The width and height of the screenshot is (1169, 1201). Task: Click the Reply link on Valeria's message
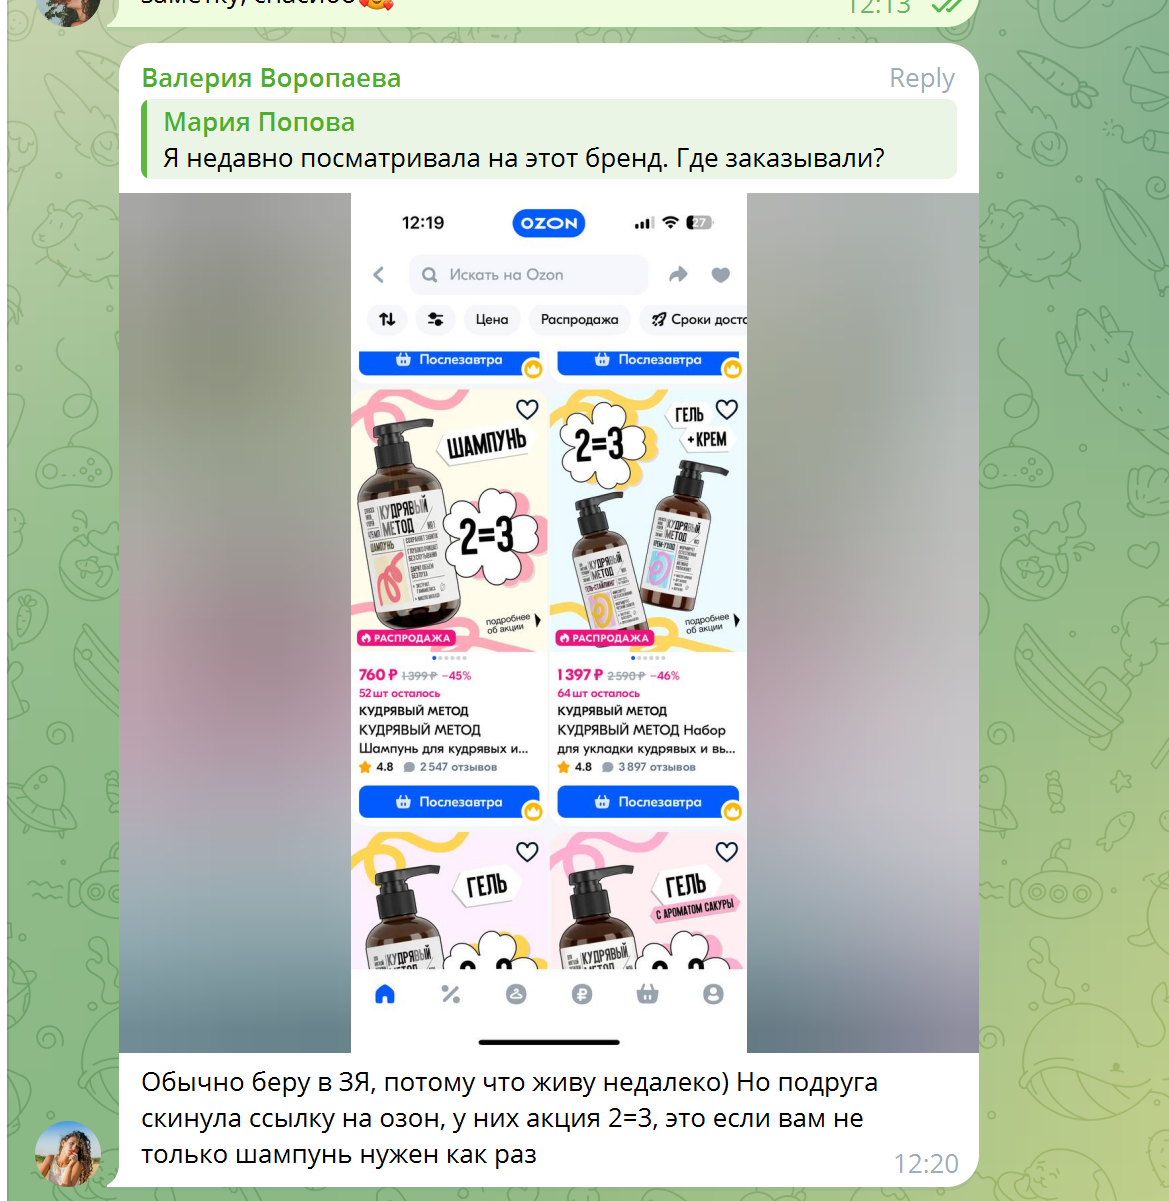[922, 79]
